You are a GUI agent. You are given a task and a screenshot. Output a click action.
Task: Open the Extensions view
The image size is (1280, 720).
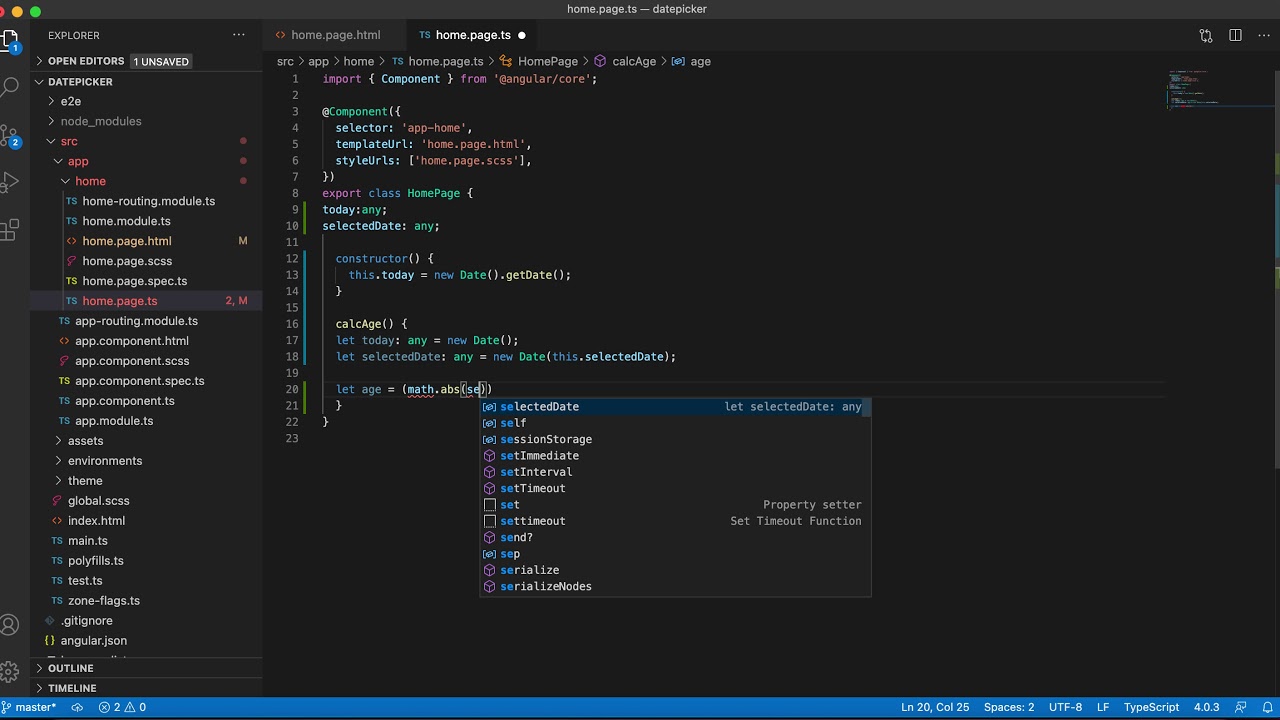tap(11, 230)
